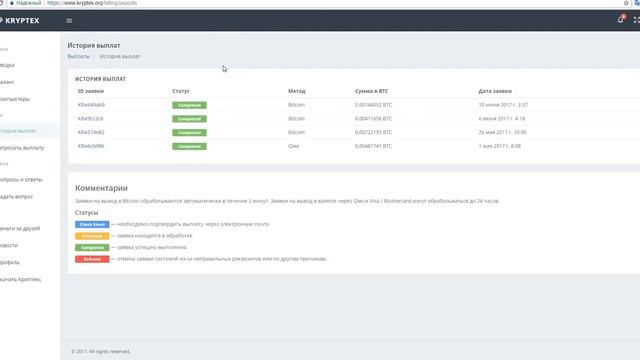Click the kryptex.org URL in the address bar
The height and width of the screenshot is (360, 640).
coord(92,3)
